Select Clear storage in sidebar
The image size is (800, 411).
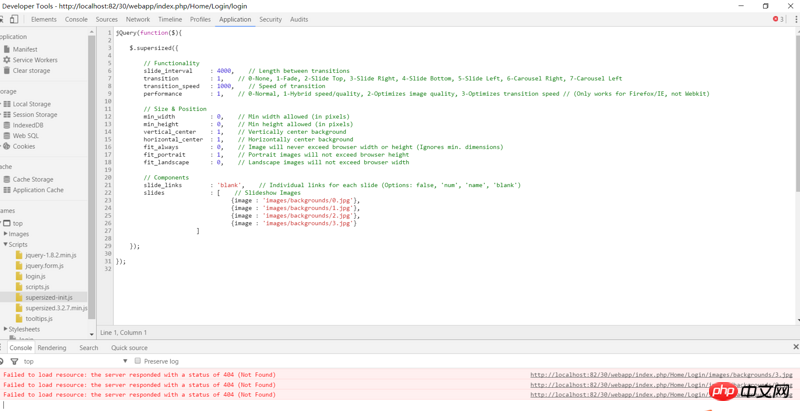click(31, 71)
